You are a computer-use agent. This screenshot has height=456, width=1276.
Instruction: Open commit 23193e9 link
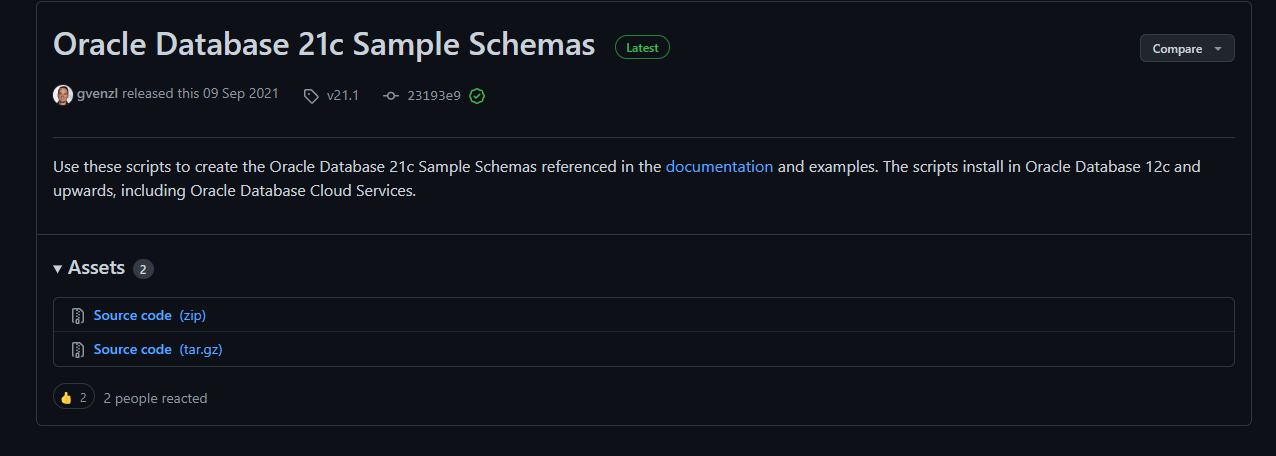pyautogui.click(x=434, y=96)
